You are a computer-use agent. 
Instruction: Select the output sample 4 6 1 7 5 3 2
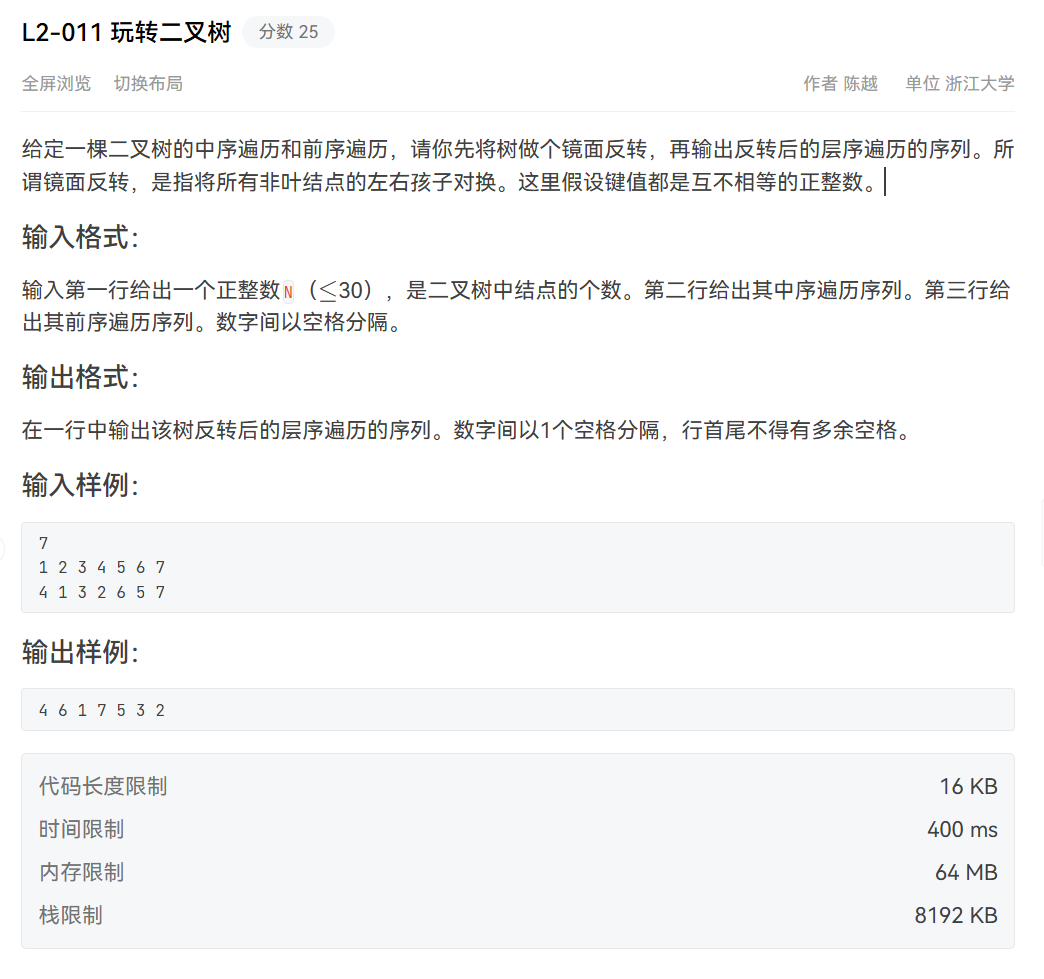[x=101, y=710]
